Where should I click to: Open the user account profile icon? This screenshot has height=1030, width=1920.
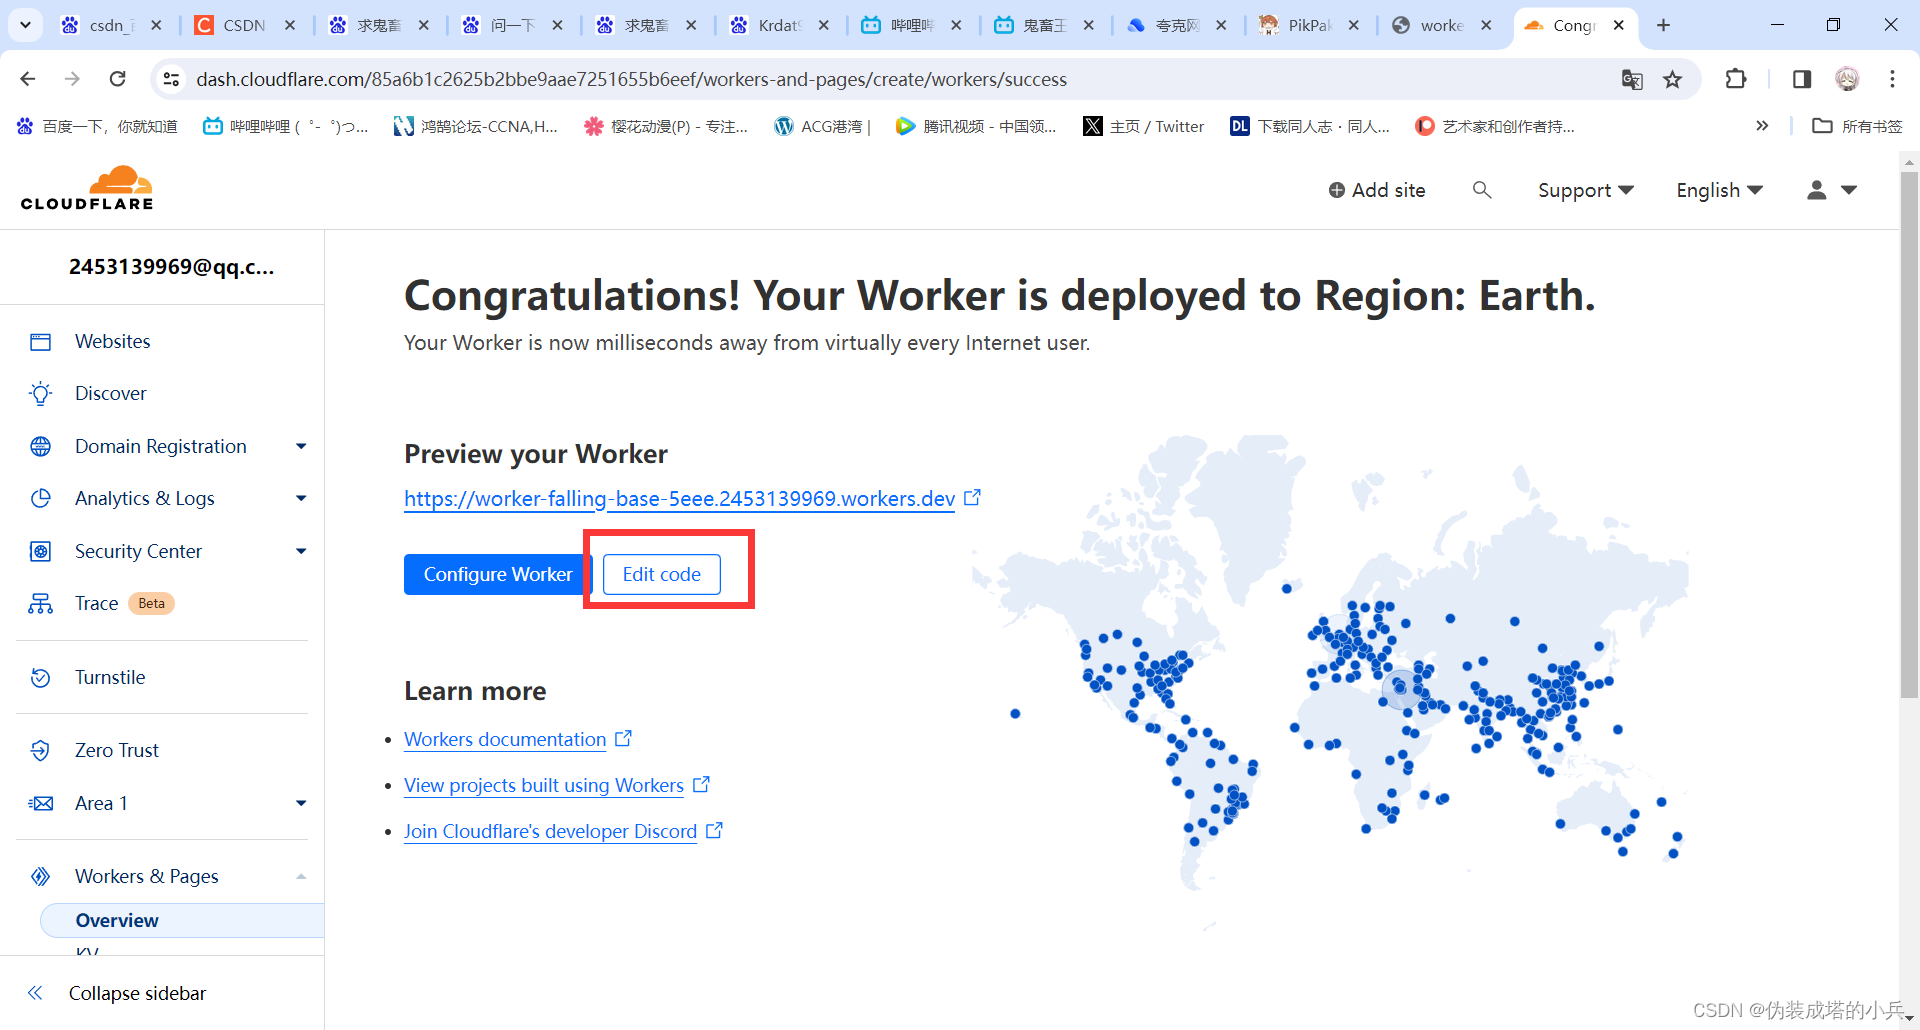(x=1817, y=190)
